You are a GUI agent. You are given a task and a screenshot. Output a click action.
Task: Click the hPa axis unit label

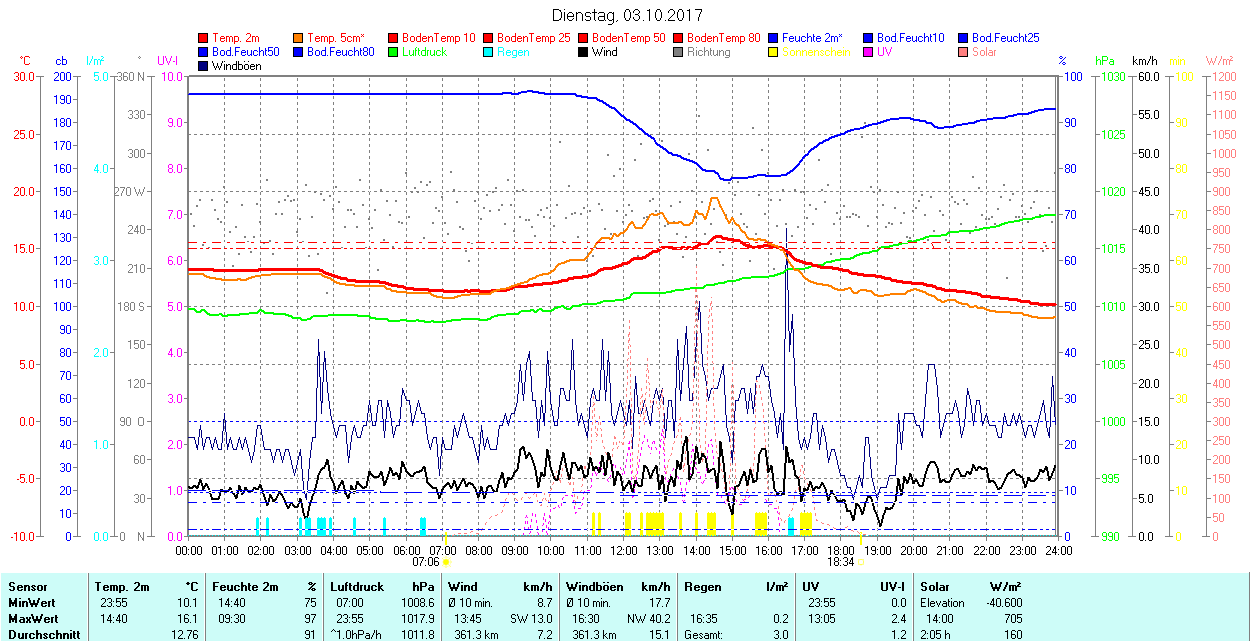point(1104,61)
